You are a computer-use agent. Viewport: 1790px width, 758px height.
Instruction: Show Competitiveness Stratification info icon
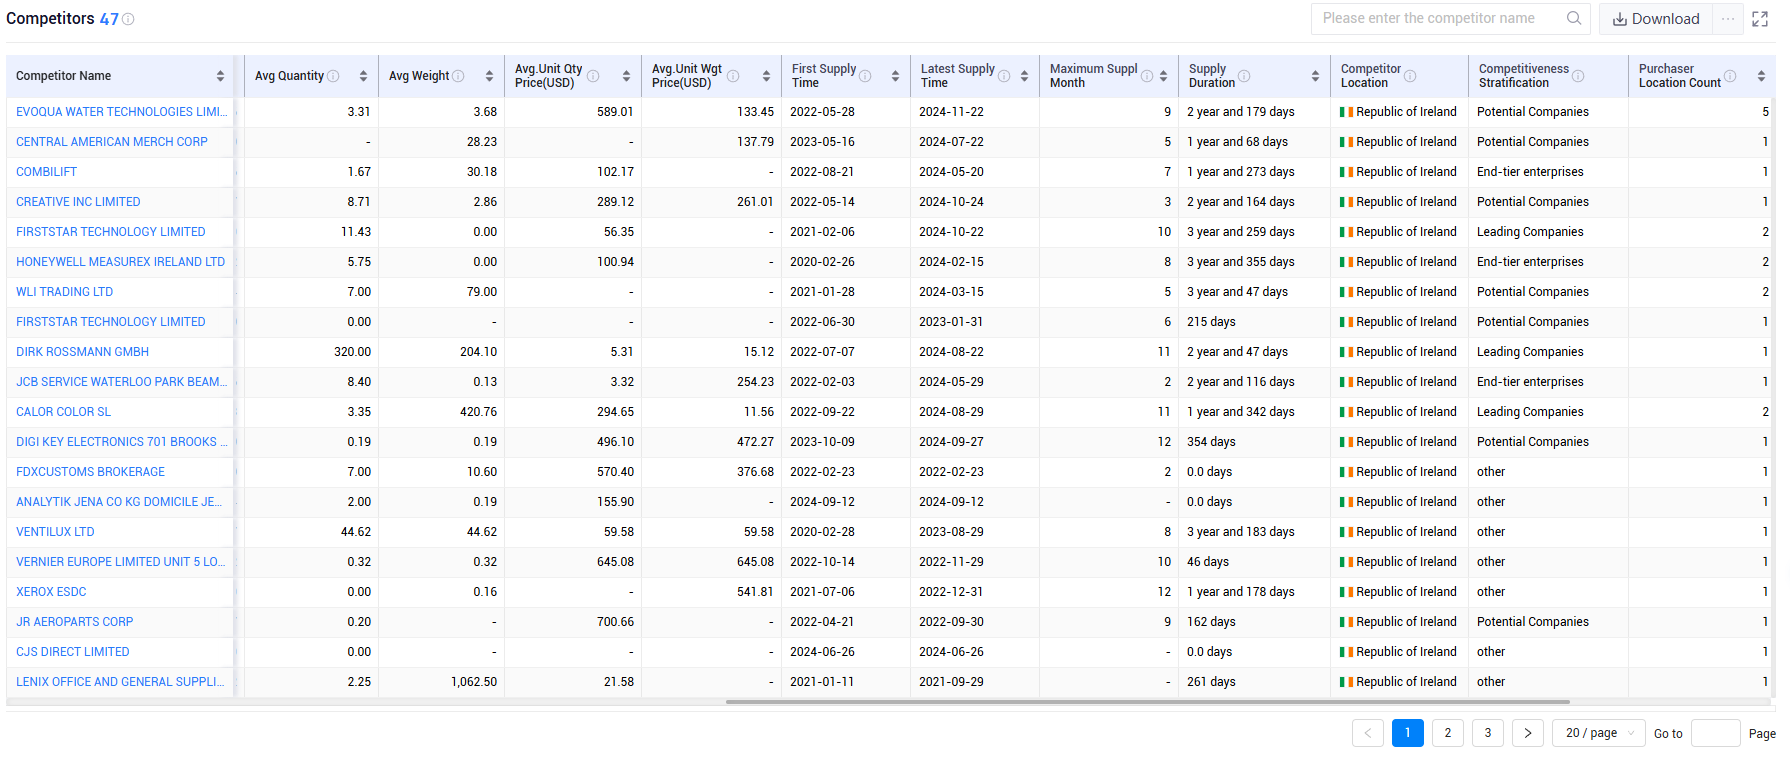[x=1577, y=76]
